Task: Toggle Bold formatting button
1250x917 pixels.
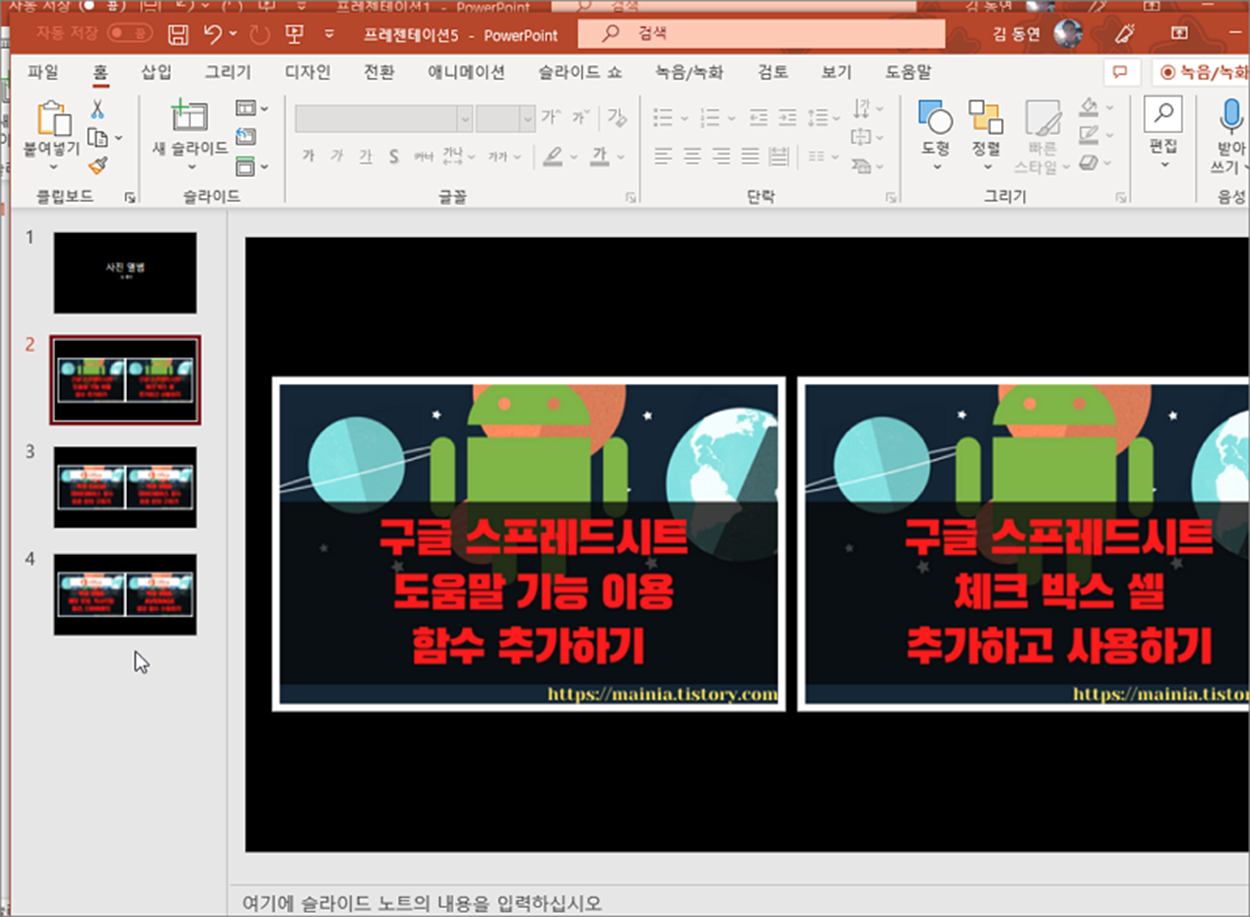Action: click(x=308, y=156)
